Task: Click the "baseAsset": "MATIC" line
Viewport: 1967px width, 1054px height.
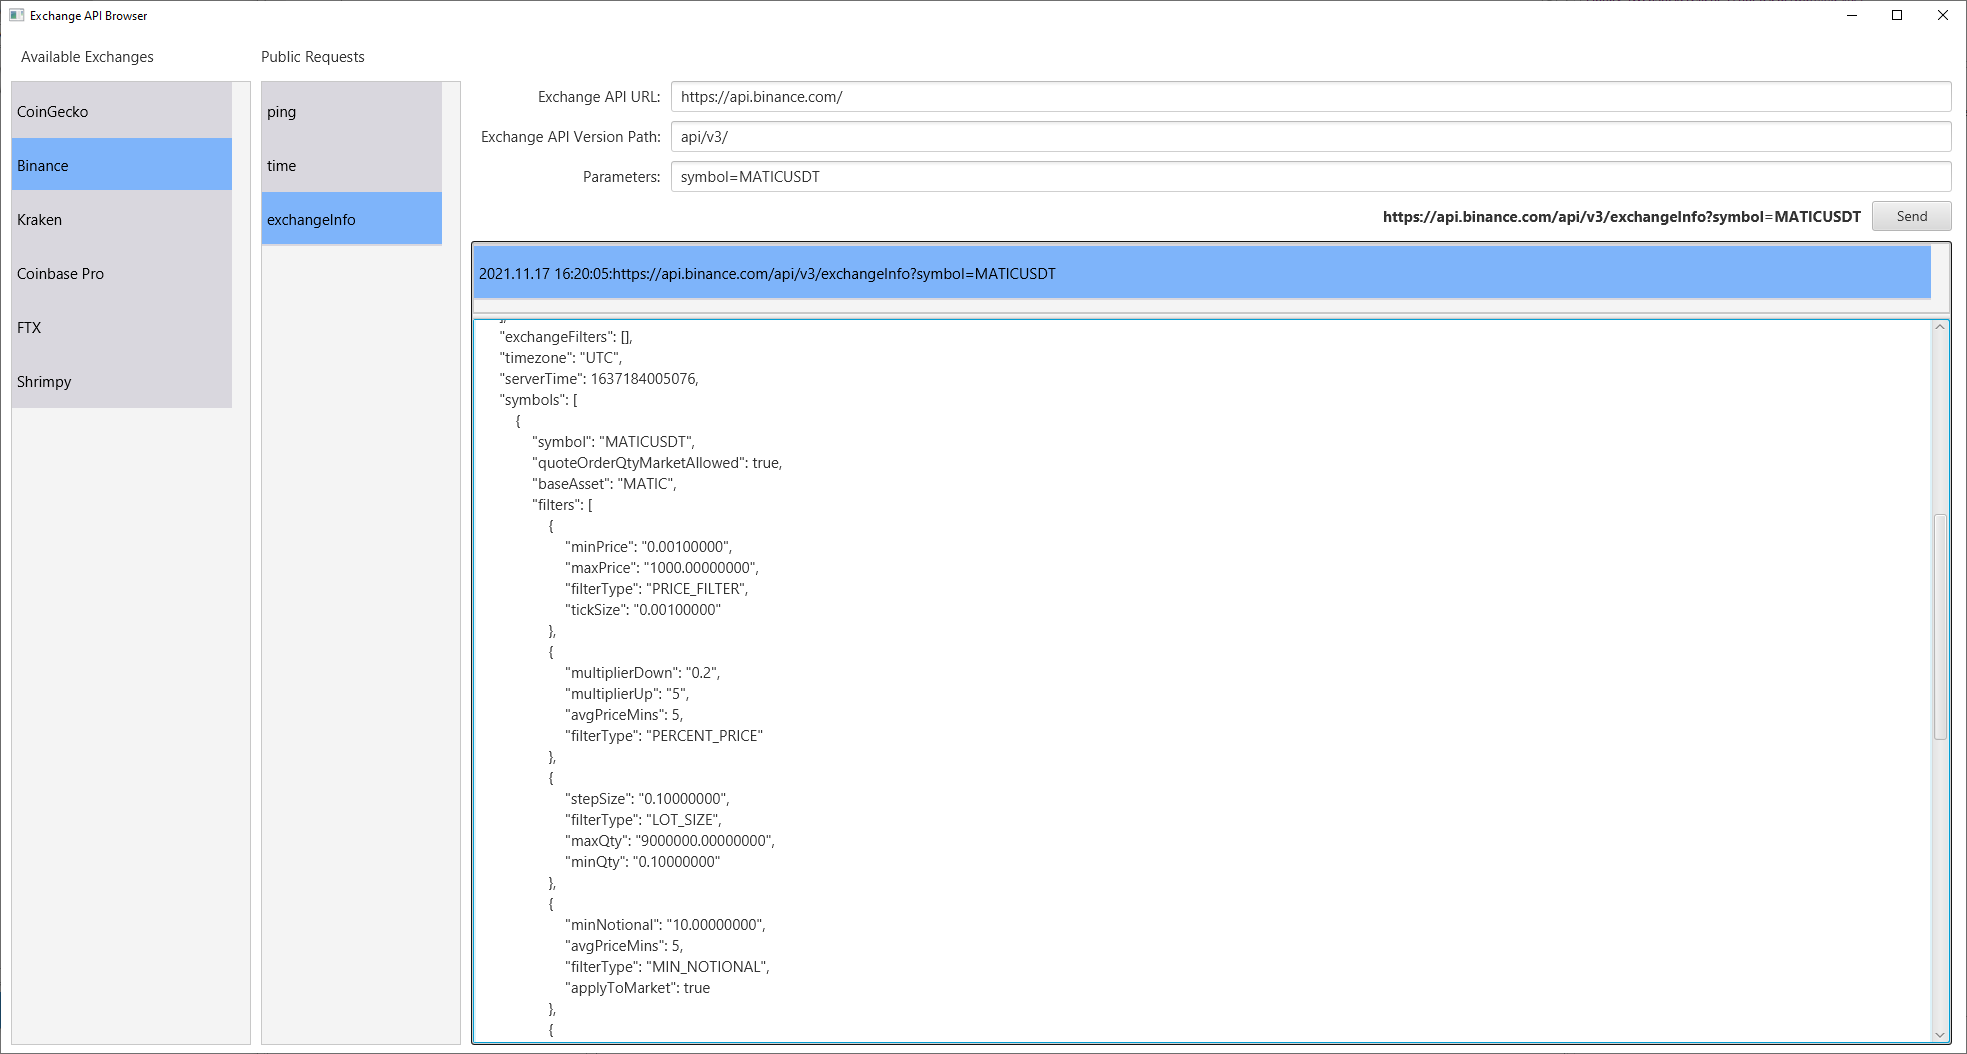Action: pos(604,484)
